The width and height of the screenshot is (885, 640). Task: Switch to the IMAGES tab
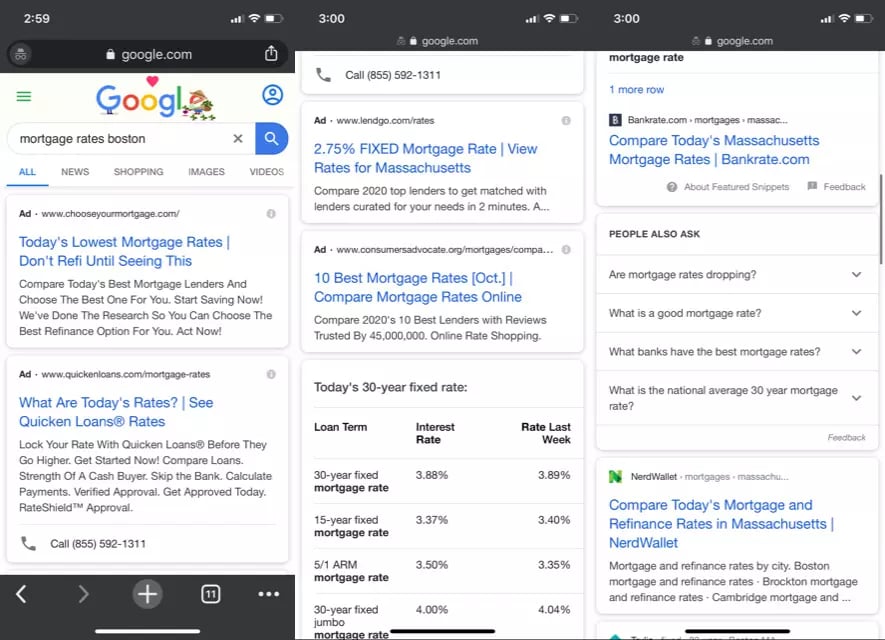pyautogui.click(x=207, y=172)
